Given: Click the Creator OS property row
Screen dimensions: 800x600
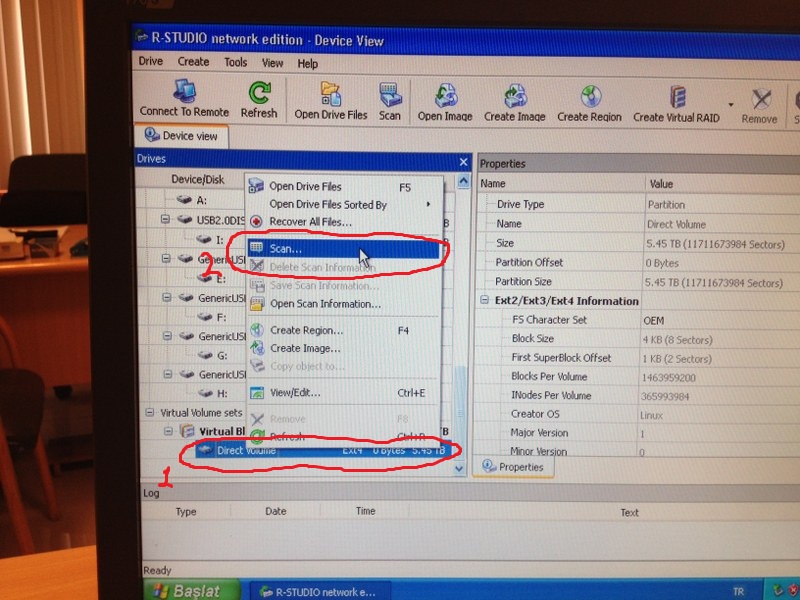Looking at the screenshot, I should click(x=639, y=415).
